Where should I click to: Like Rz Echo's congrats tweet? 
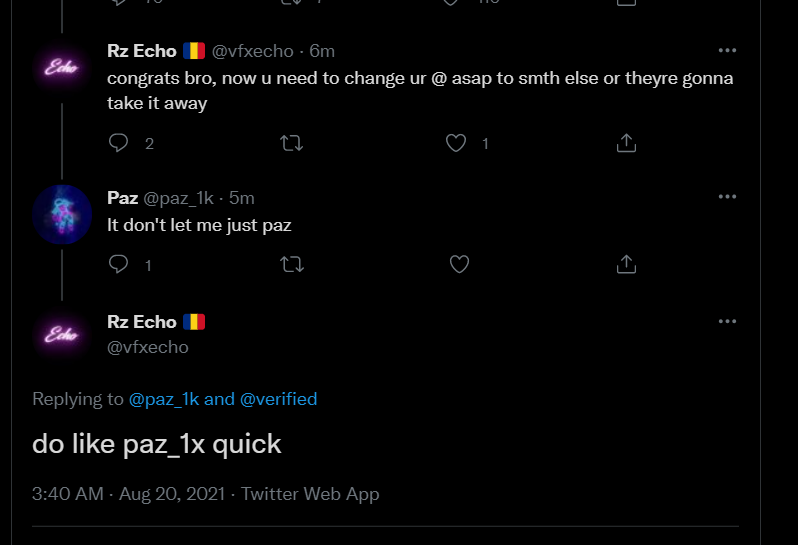pyautogui.click(x=456, y=143)
